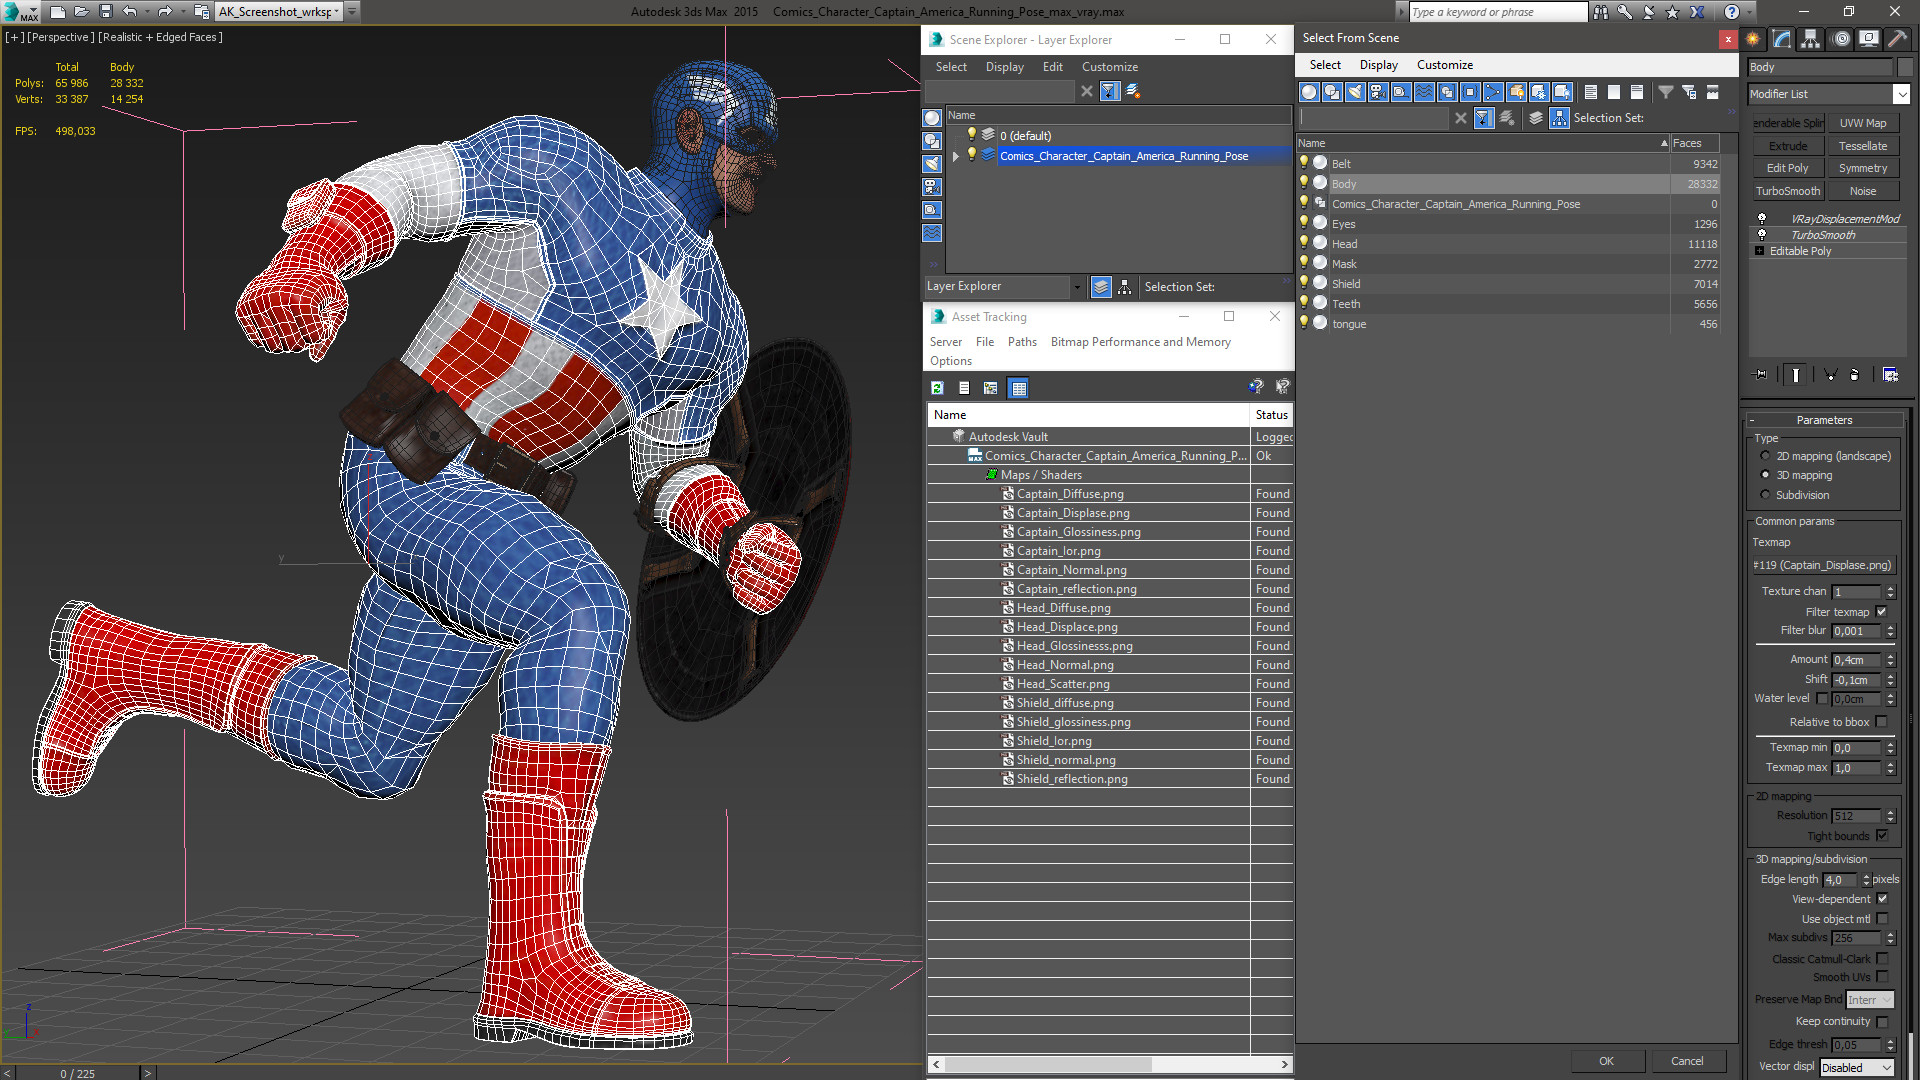
Task: Click Configure Modifier Sets icon under stack
Action: tap(1890, 375)
